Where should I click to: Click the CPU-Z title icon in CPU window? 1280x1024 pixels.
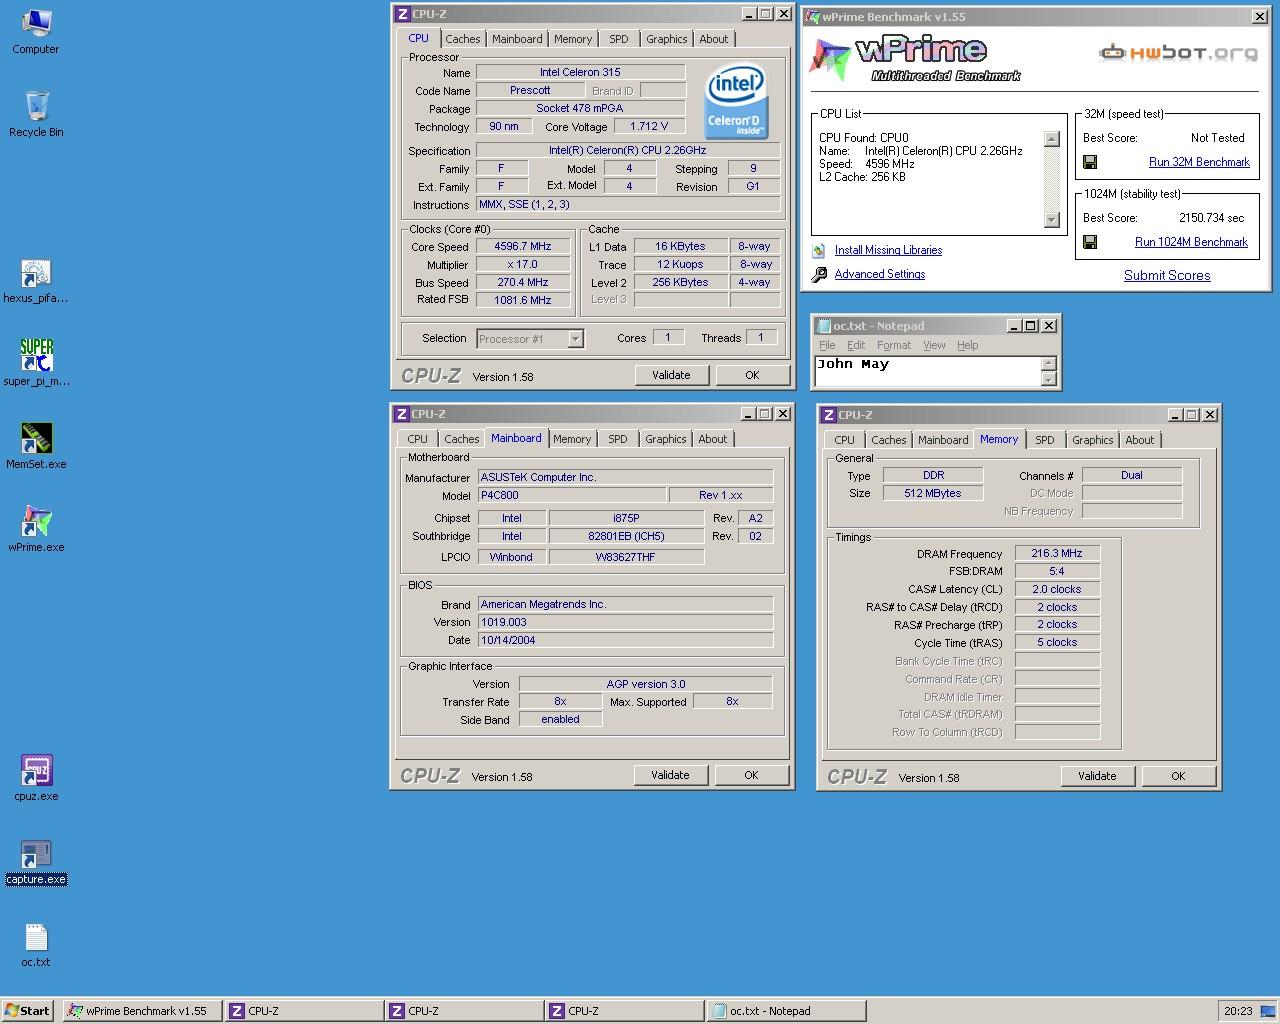tap(402, 14)
